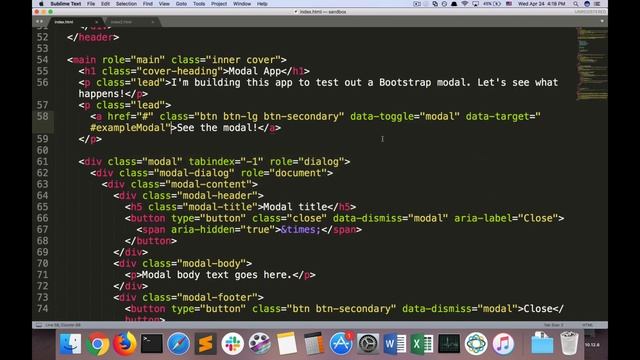Open iTunes from the dock
This screenshot has width=640, height=360.
503,344
